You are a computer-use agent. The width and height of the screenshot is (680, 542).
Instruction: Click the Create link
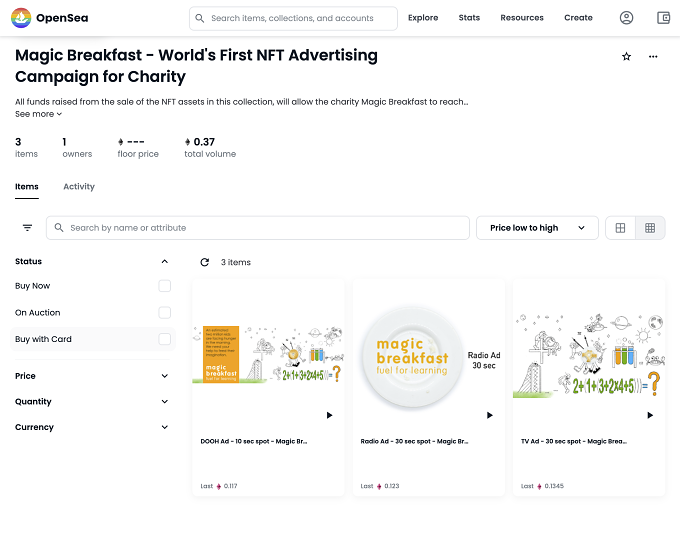click(x=578, y=18)
